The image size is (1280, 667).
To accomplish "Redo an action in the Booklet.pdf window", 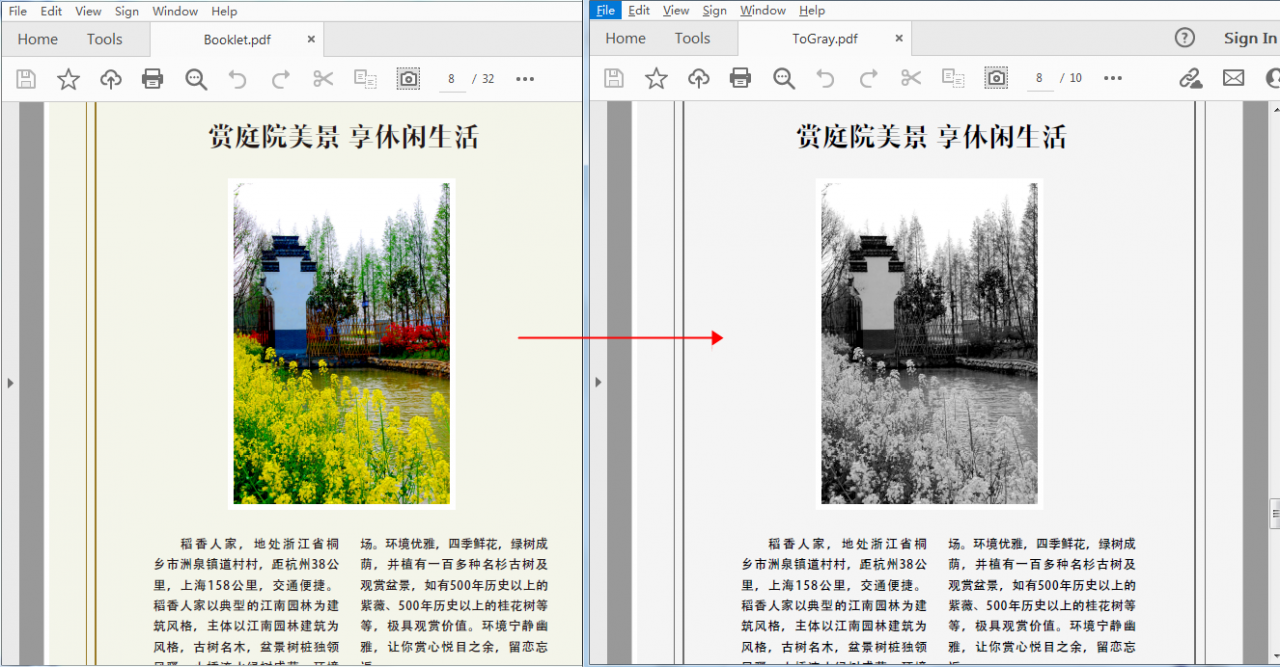I will [281, 77].
